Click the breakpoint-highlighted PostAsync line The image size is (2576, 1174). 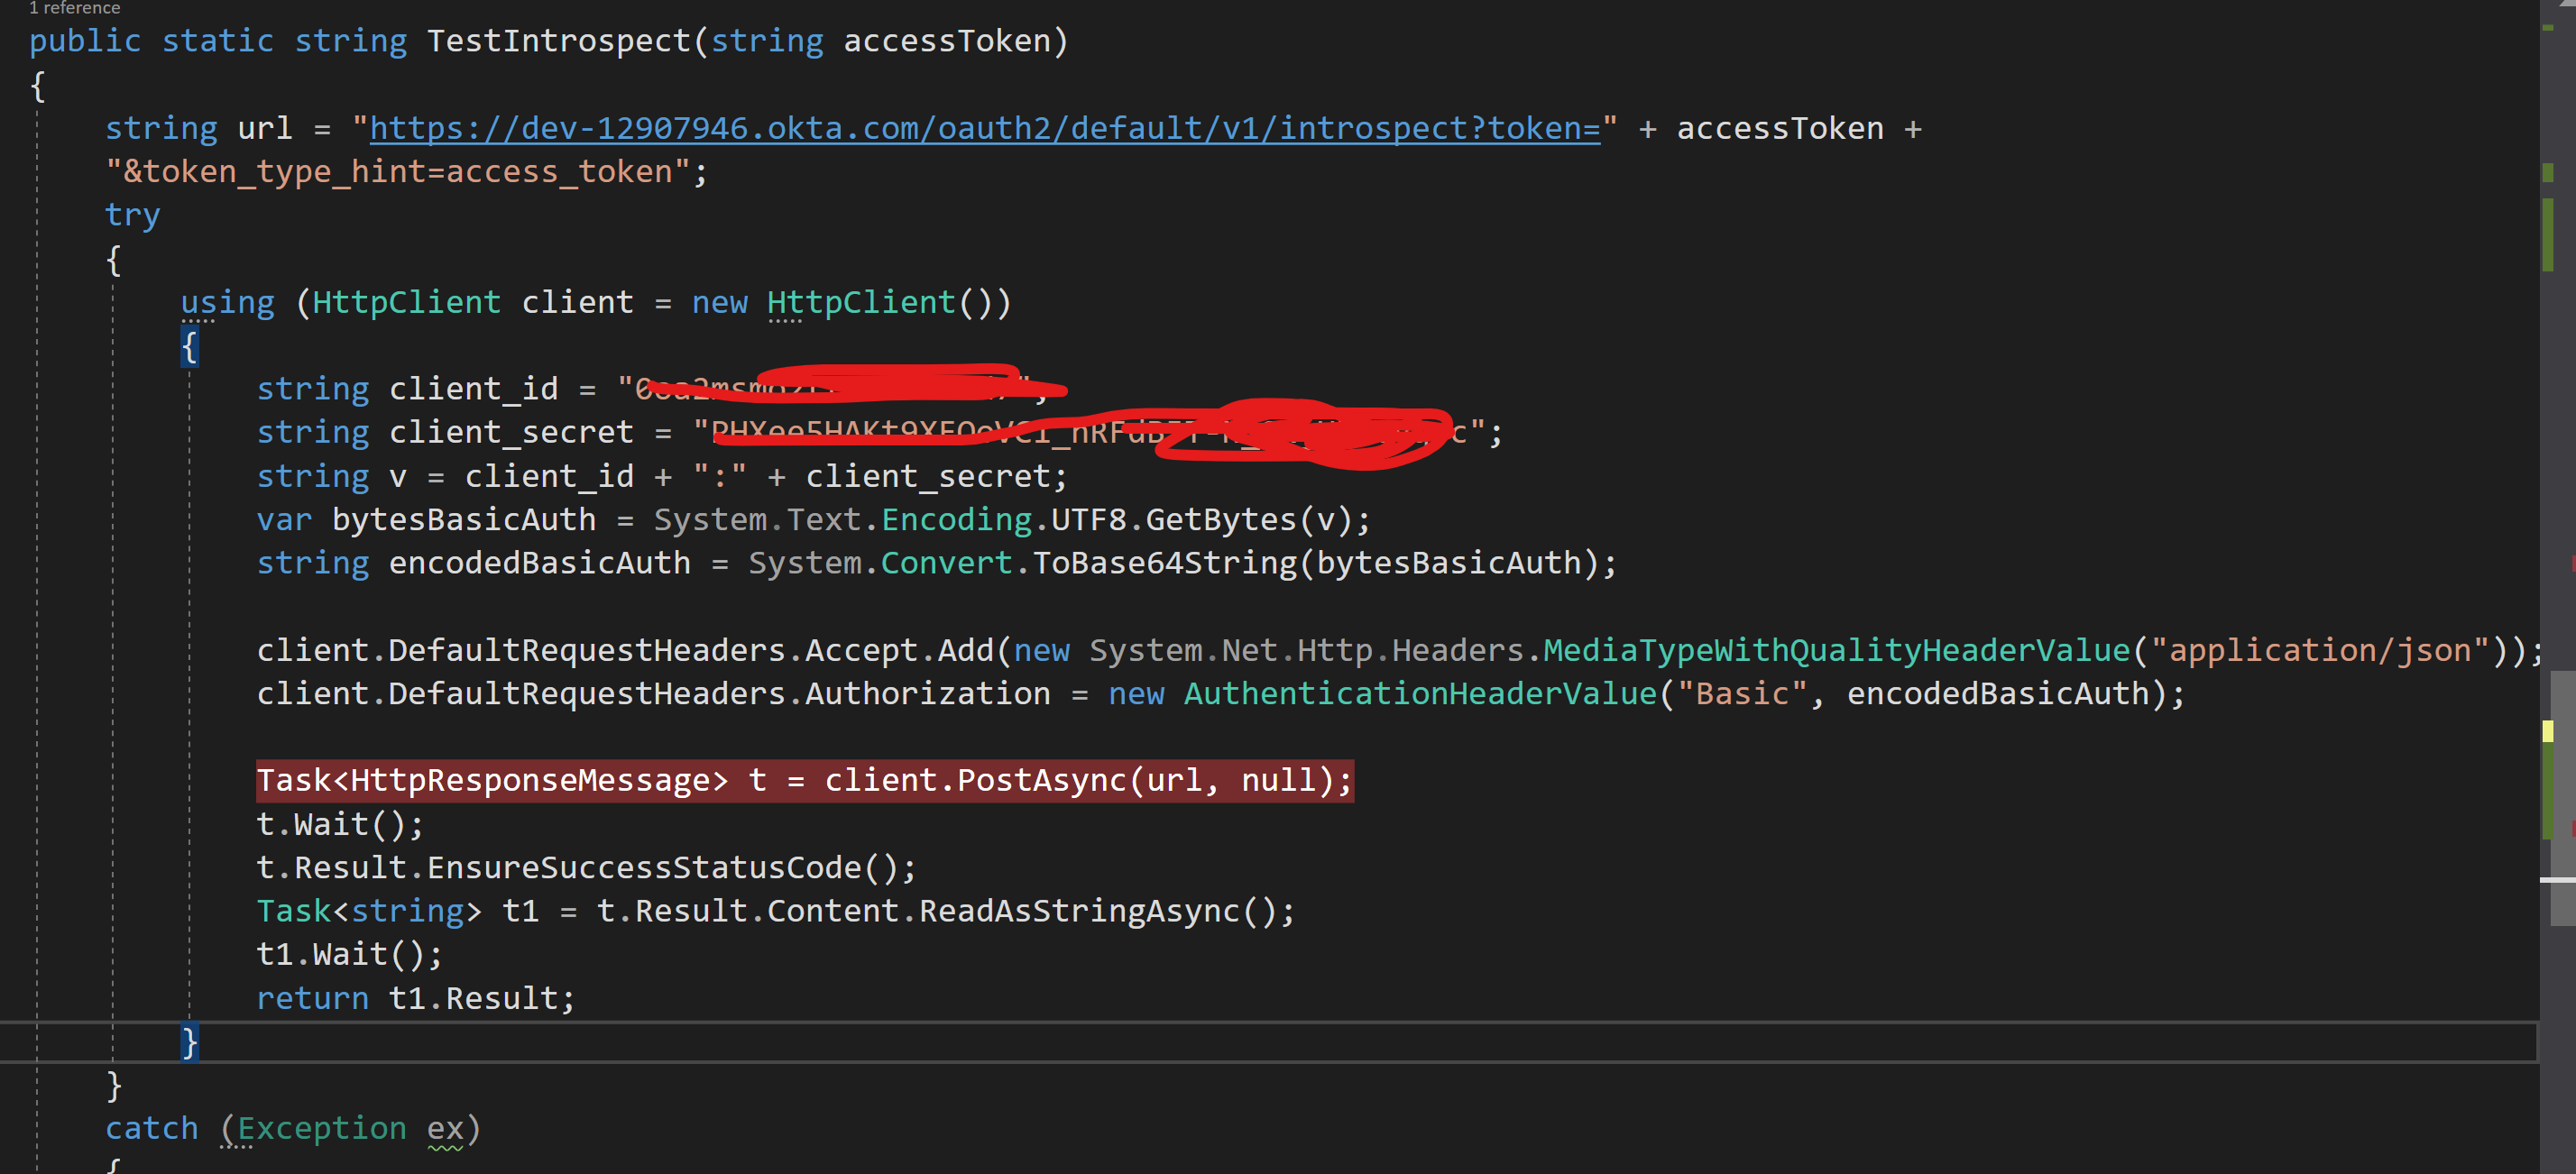click(804, 781)
